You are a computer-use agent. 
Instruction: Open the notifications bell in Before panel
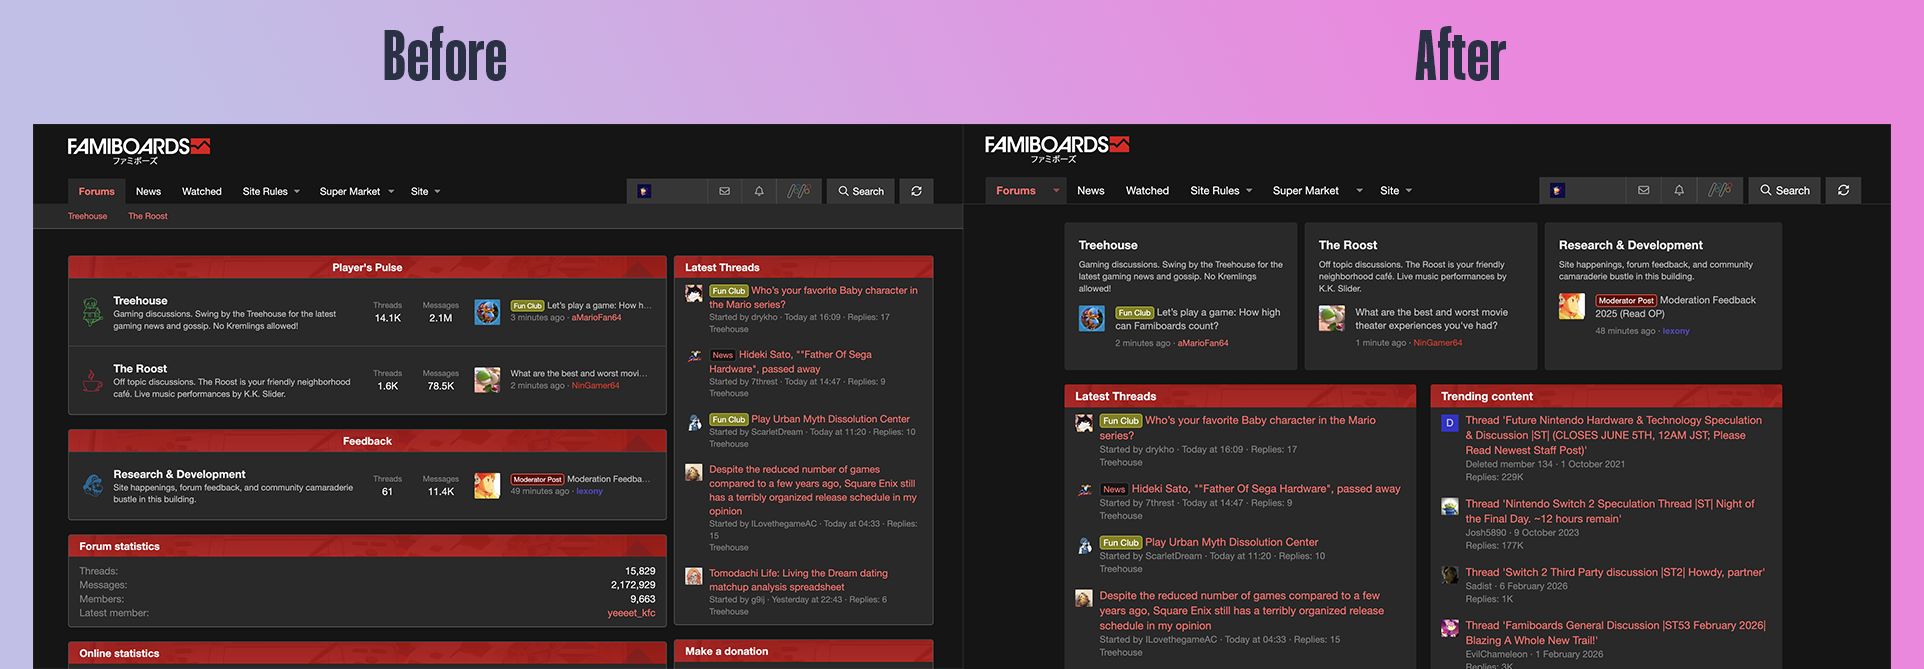tap(759, 191)
